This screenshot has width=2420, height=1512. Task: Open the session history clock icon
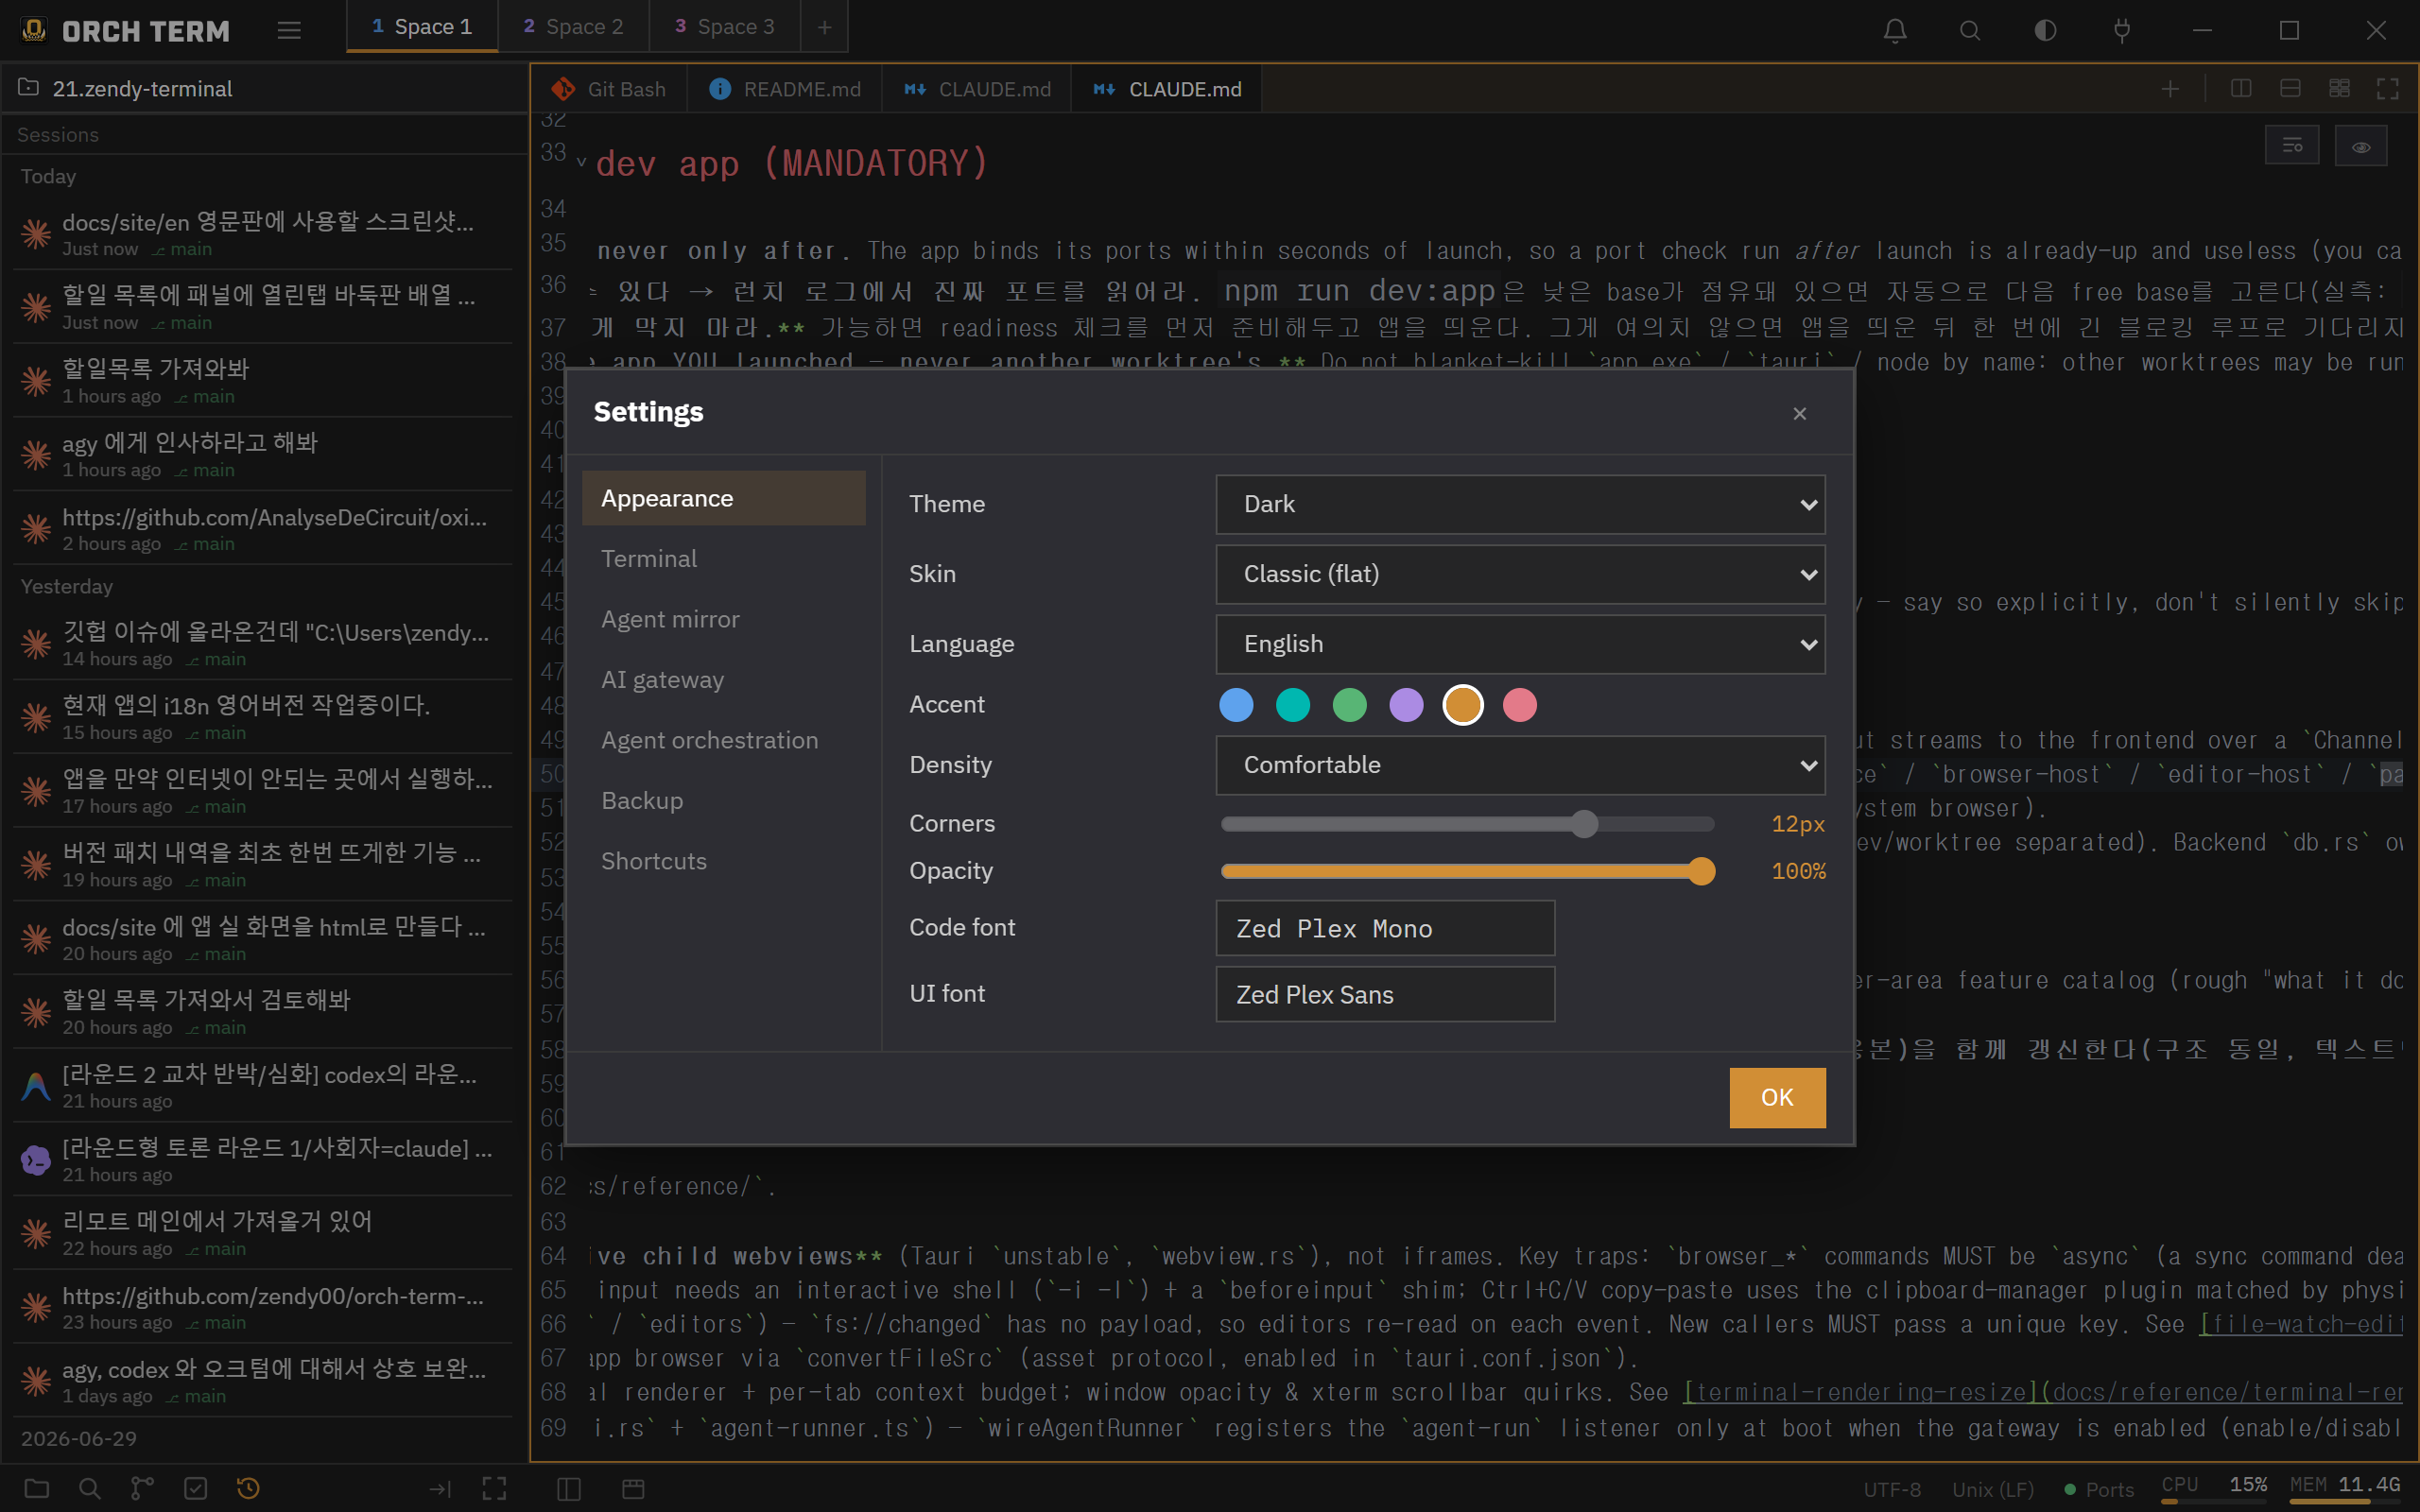pos(248,1488)
